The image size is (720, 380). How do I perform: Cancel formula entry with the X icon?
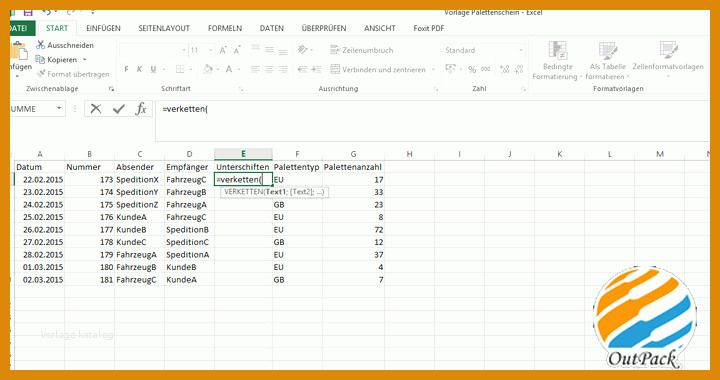(x=96, y=109)
